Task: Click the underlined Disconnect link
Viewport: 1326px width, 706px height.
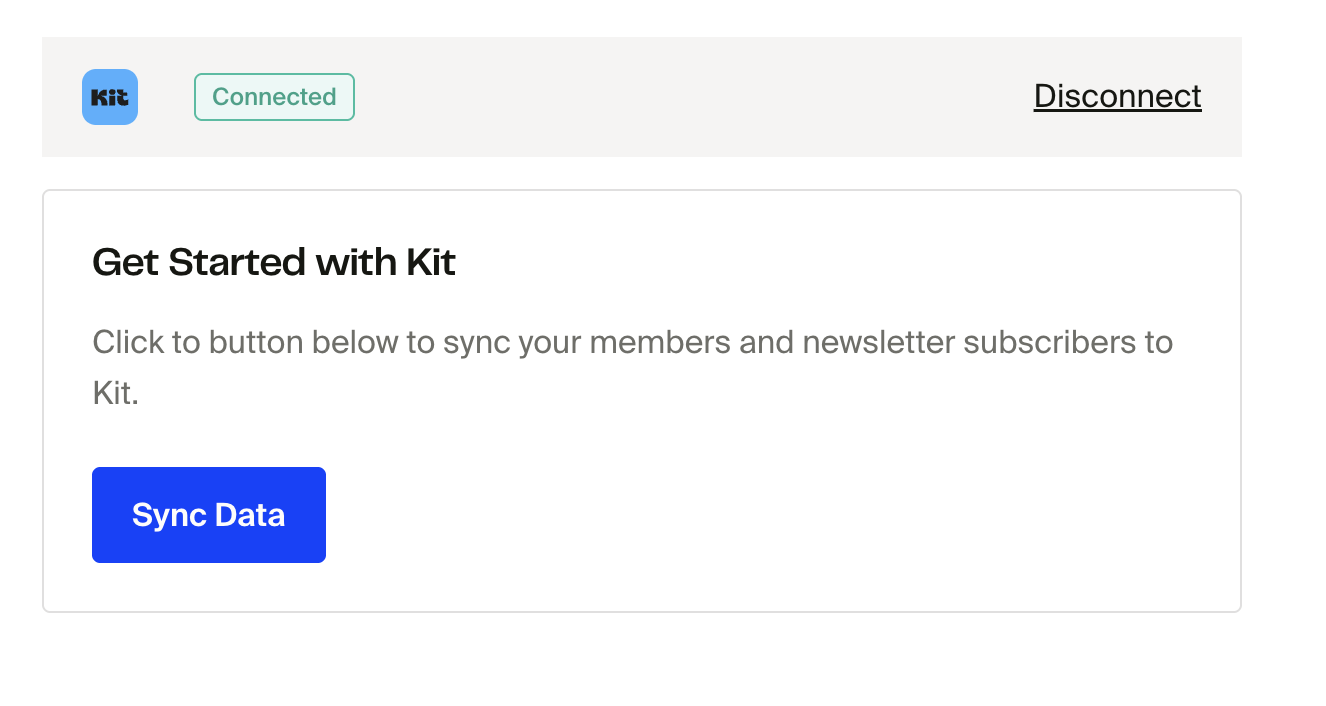Action: click(1117, 96)
